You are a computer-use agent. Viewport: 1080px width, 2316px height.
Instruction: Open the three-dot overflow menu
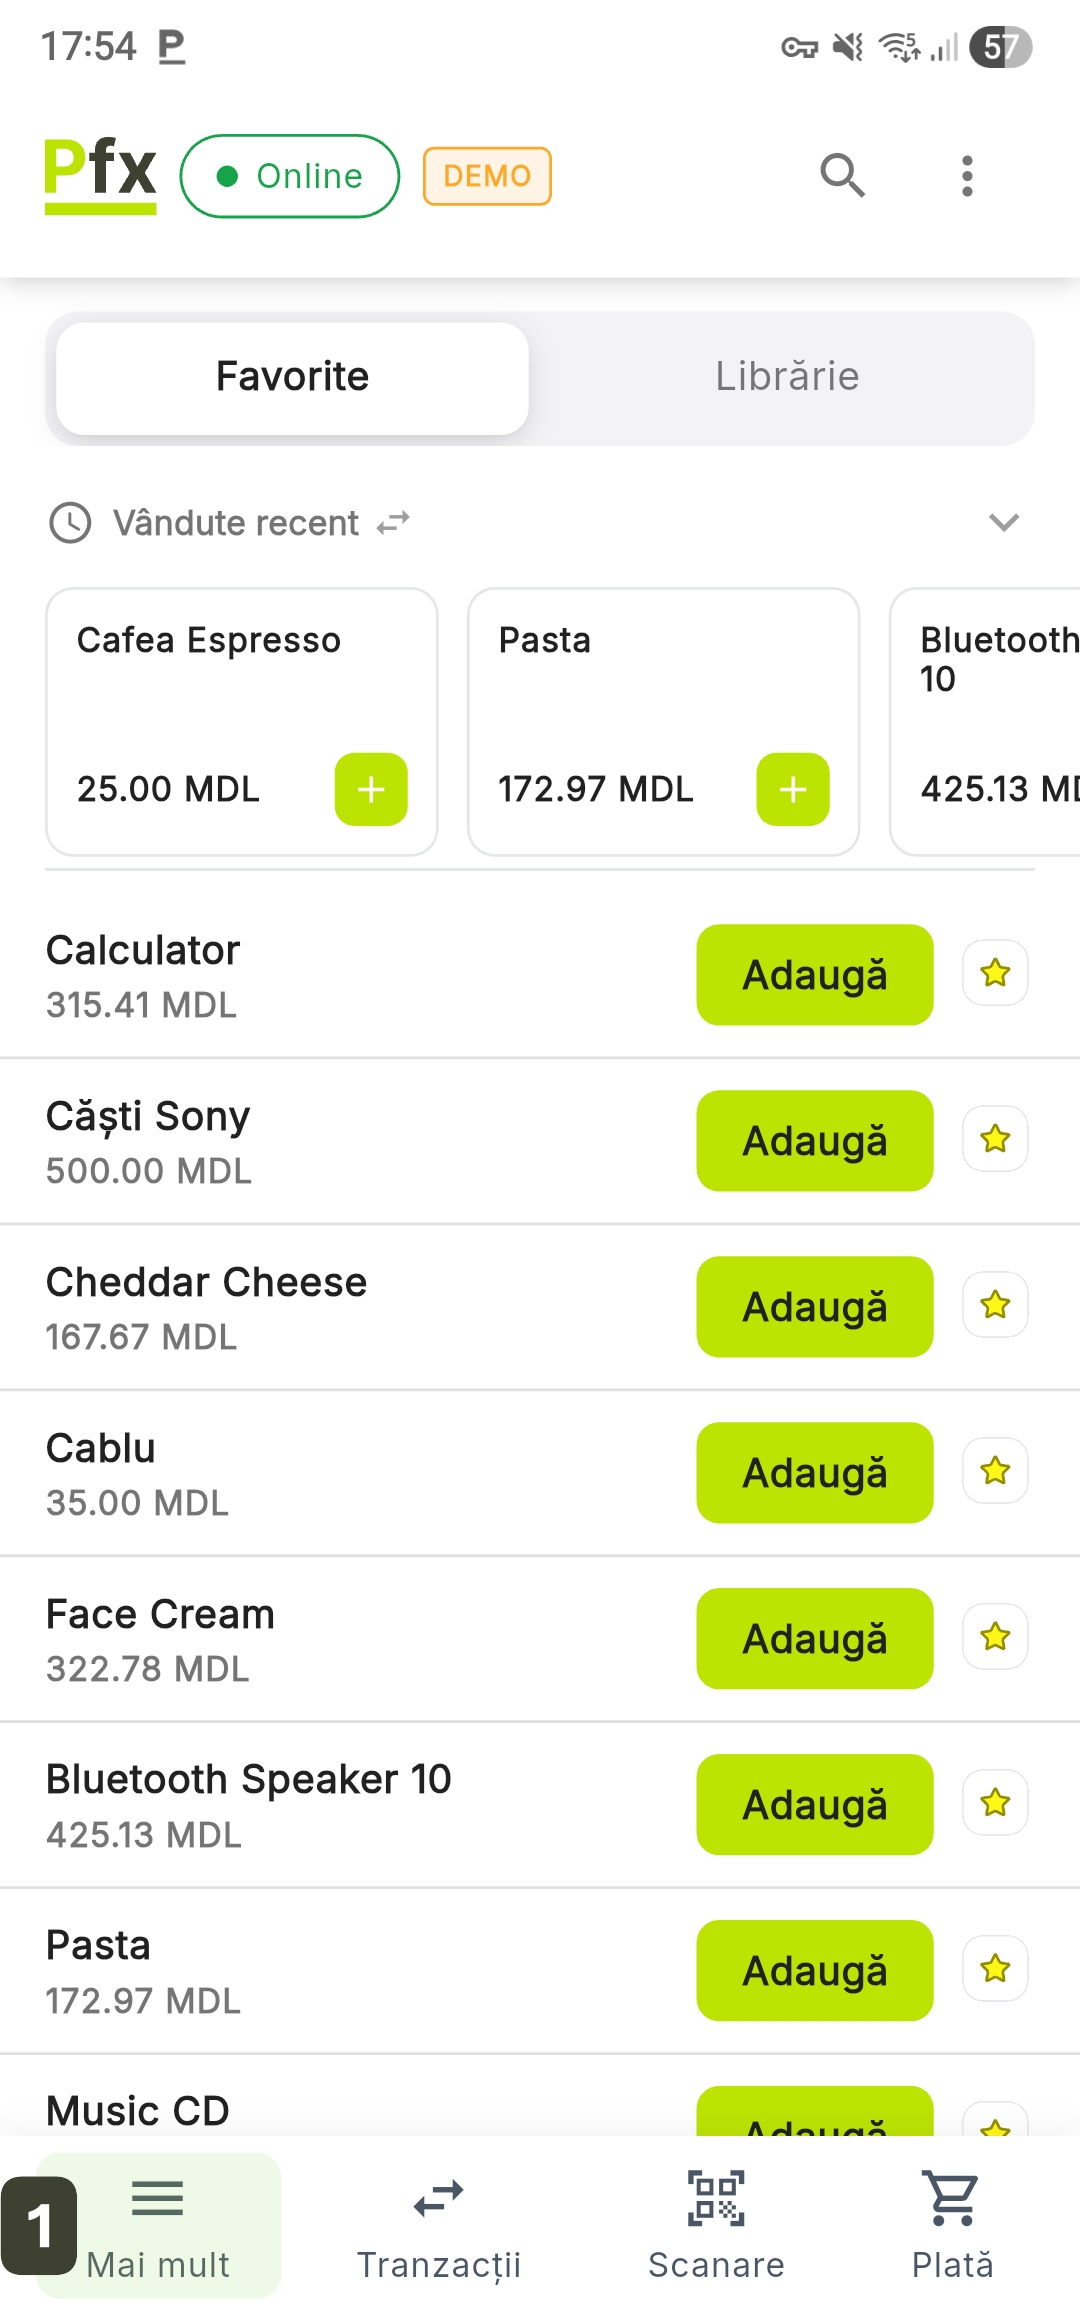click(x=966, y=176)
